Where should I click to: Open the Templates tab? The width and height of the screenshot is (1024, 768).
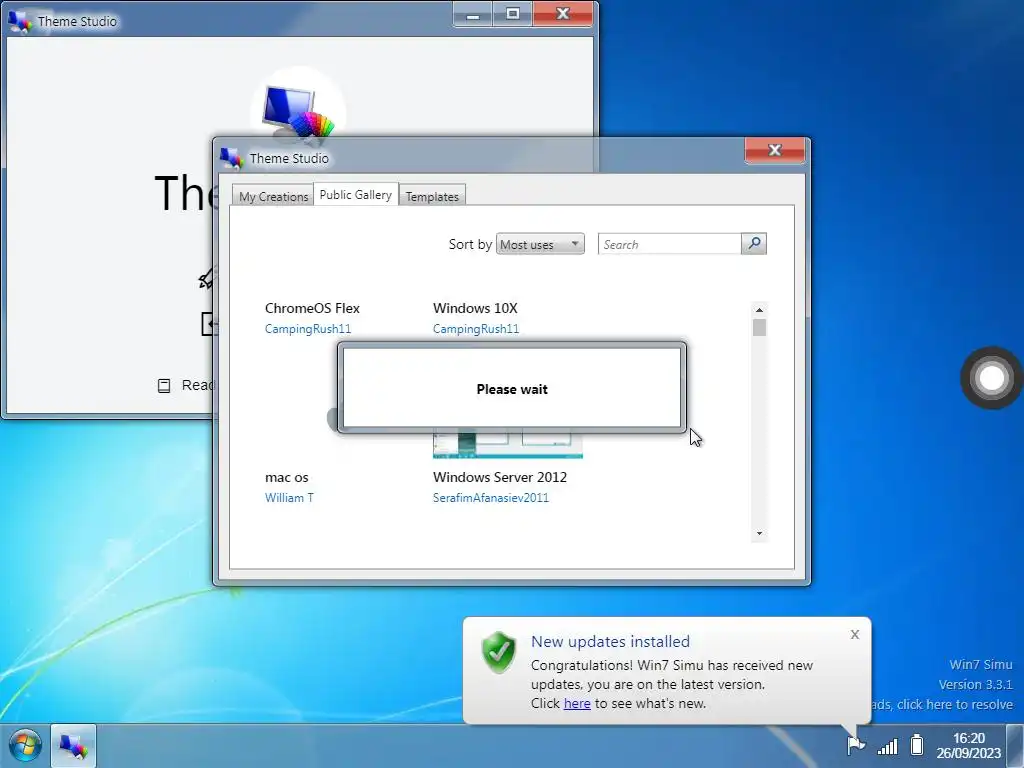click(x=432, y=196)
